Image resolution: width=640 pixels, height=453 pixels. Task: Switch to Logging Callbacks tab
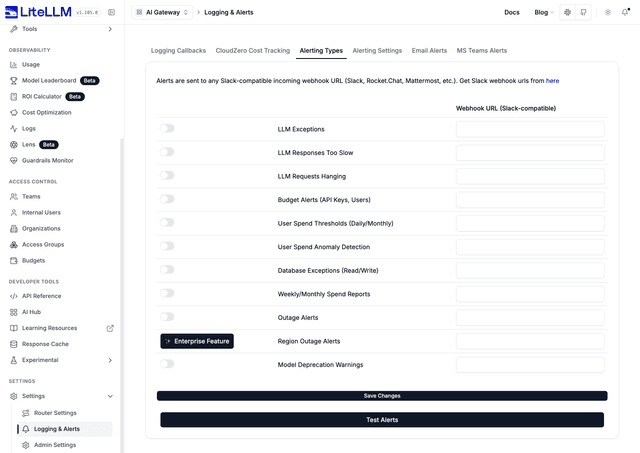[178, 51]
